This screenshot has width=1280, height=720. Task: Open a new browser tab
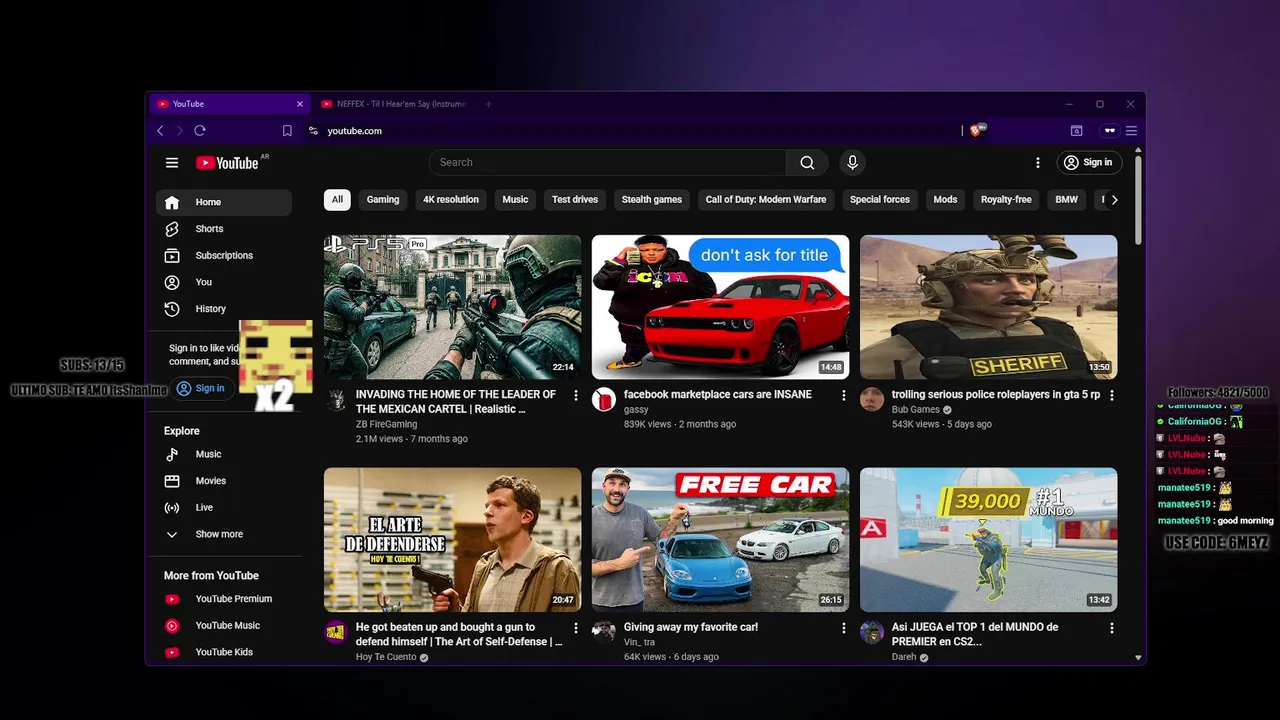(x=489, y=104)
